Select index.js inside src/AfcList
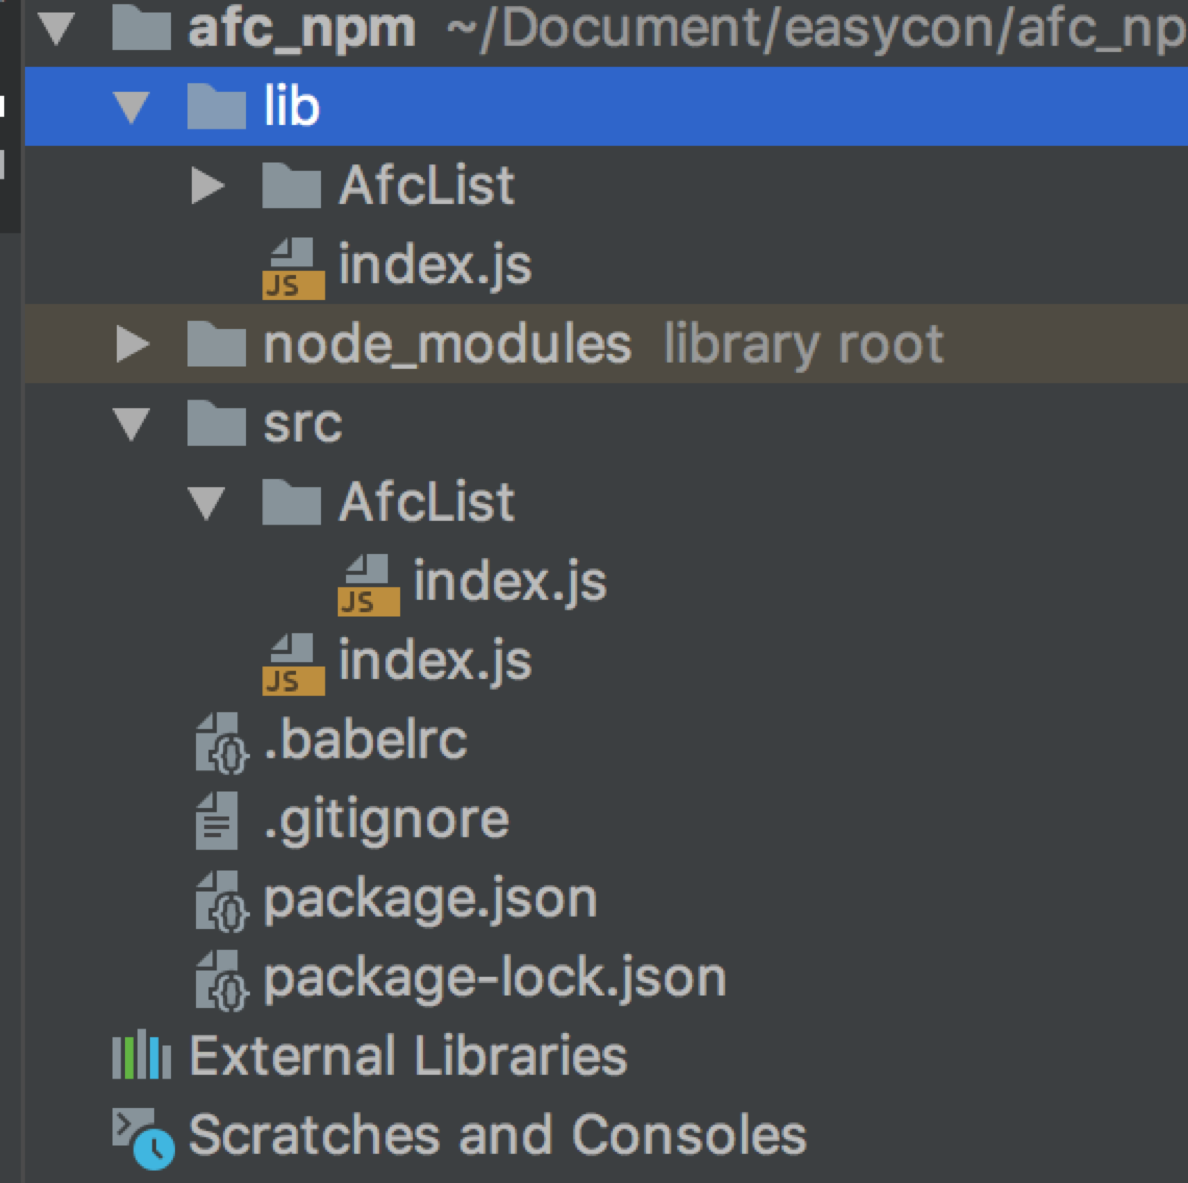 coord(509,582)
